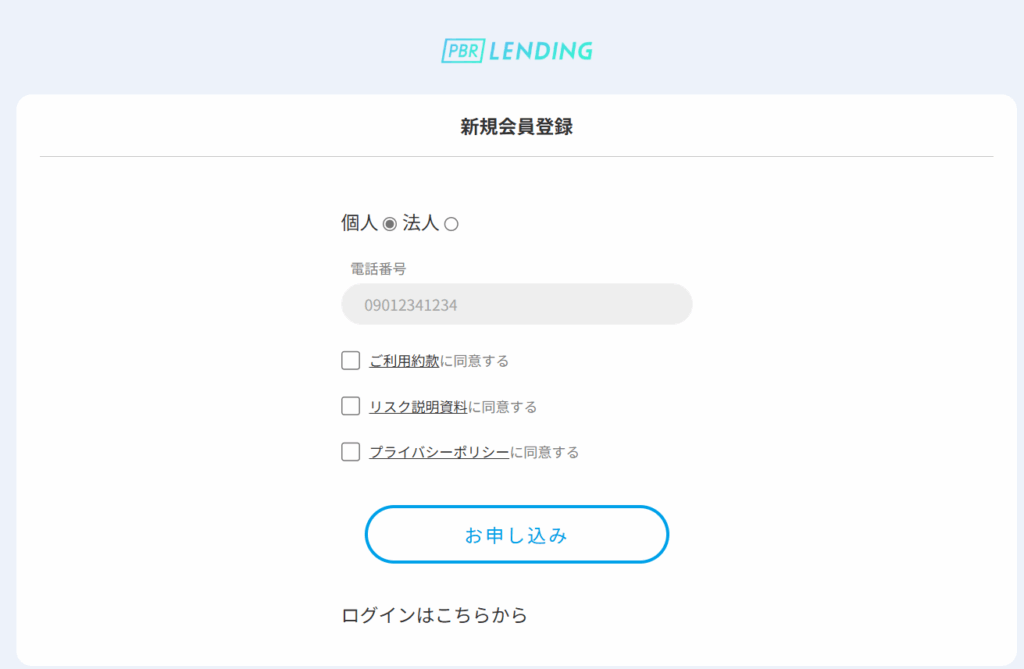
Task: Click the 電話番号 field label
Action: coord(378,268)
